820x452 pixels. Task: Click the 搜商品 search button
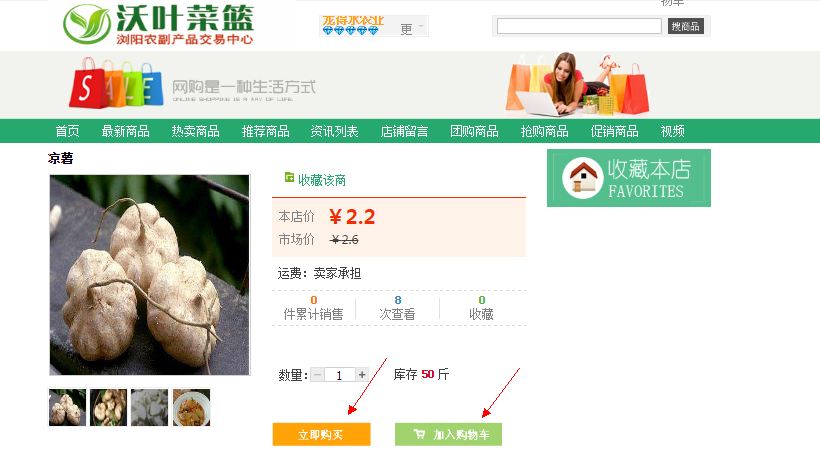[686, 26]
